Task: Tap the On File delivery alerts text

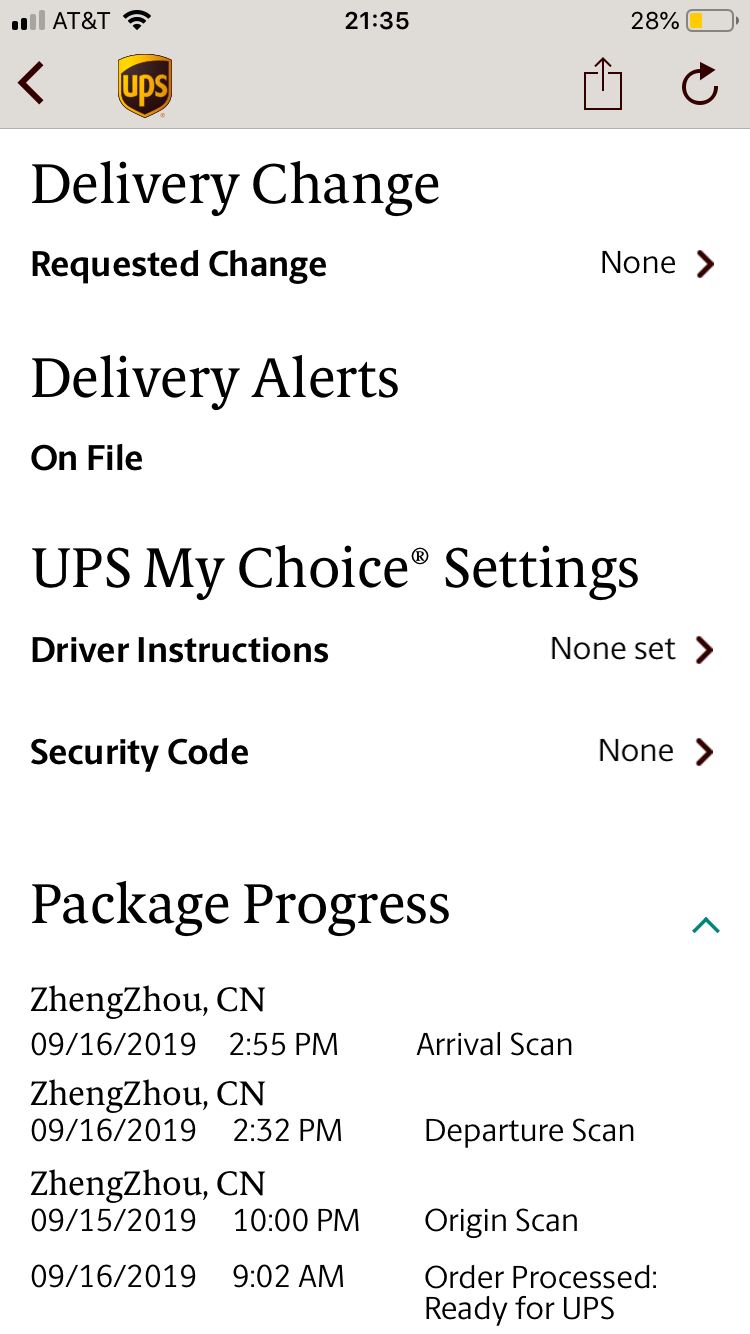Action: pyautogui.click(x=87, y=459)
